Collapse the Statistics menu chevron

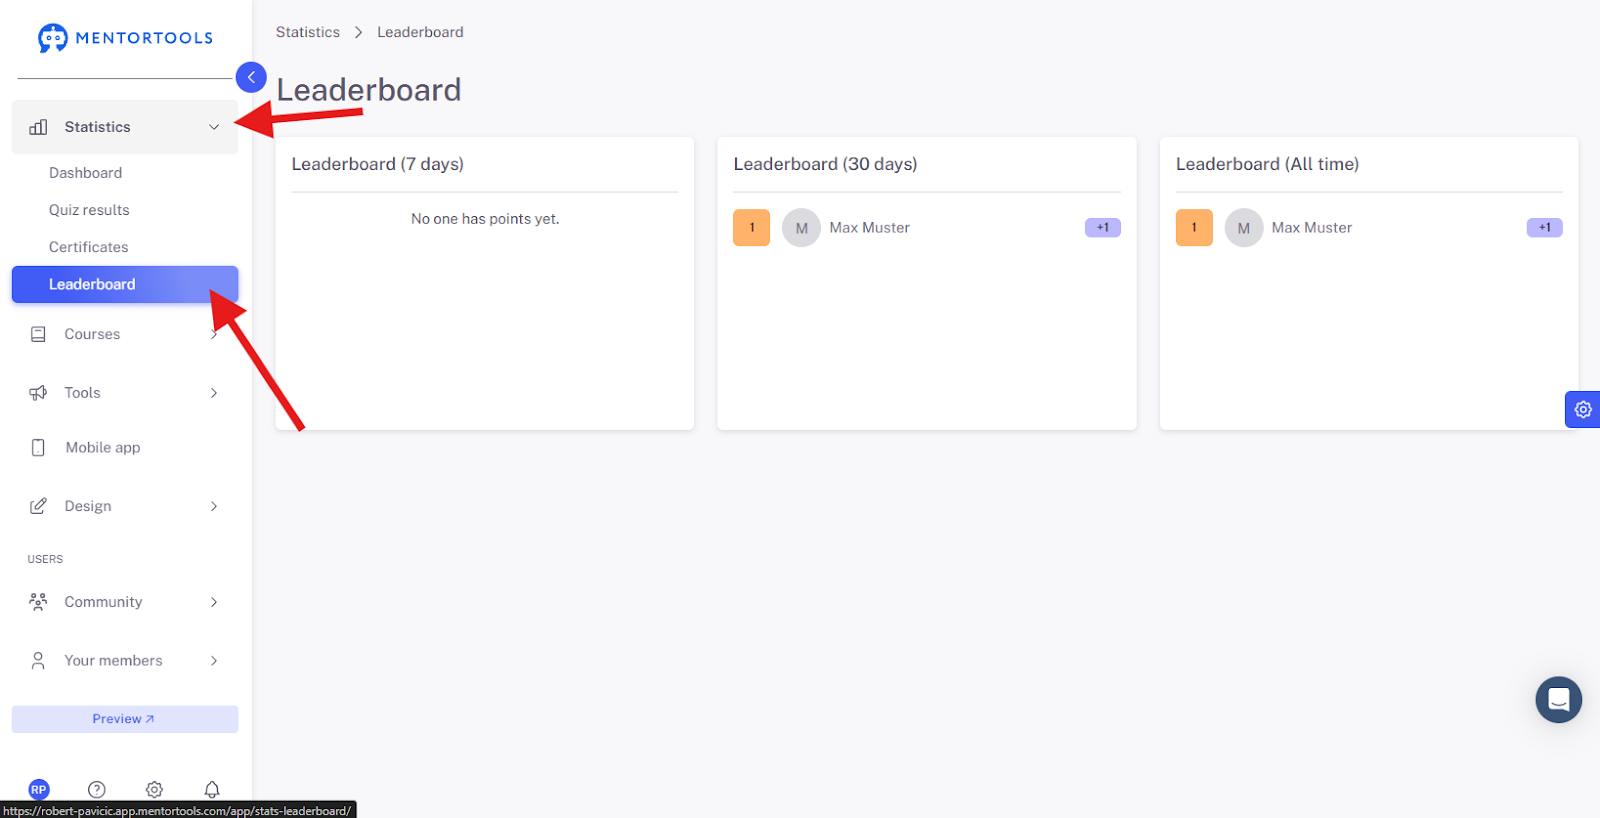click(x=214, y=127)
